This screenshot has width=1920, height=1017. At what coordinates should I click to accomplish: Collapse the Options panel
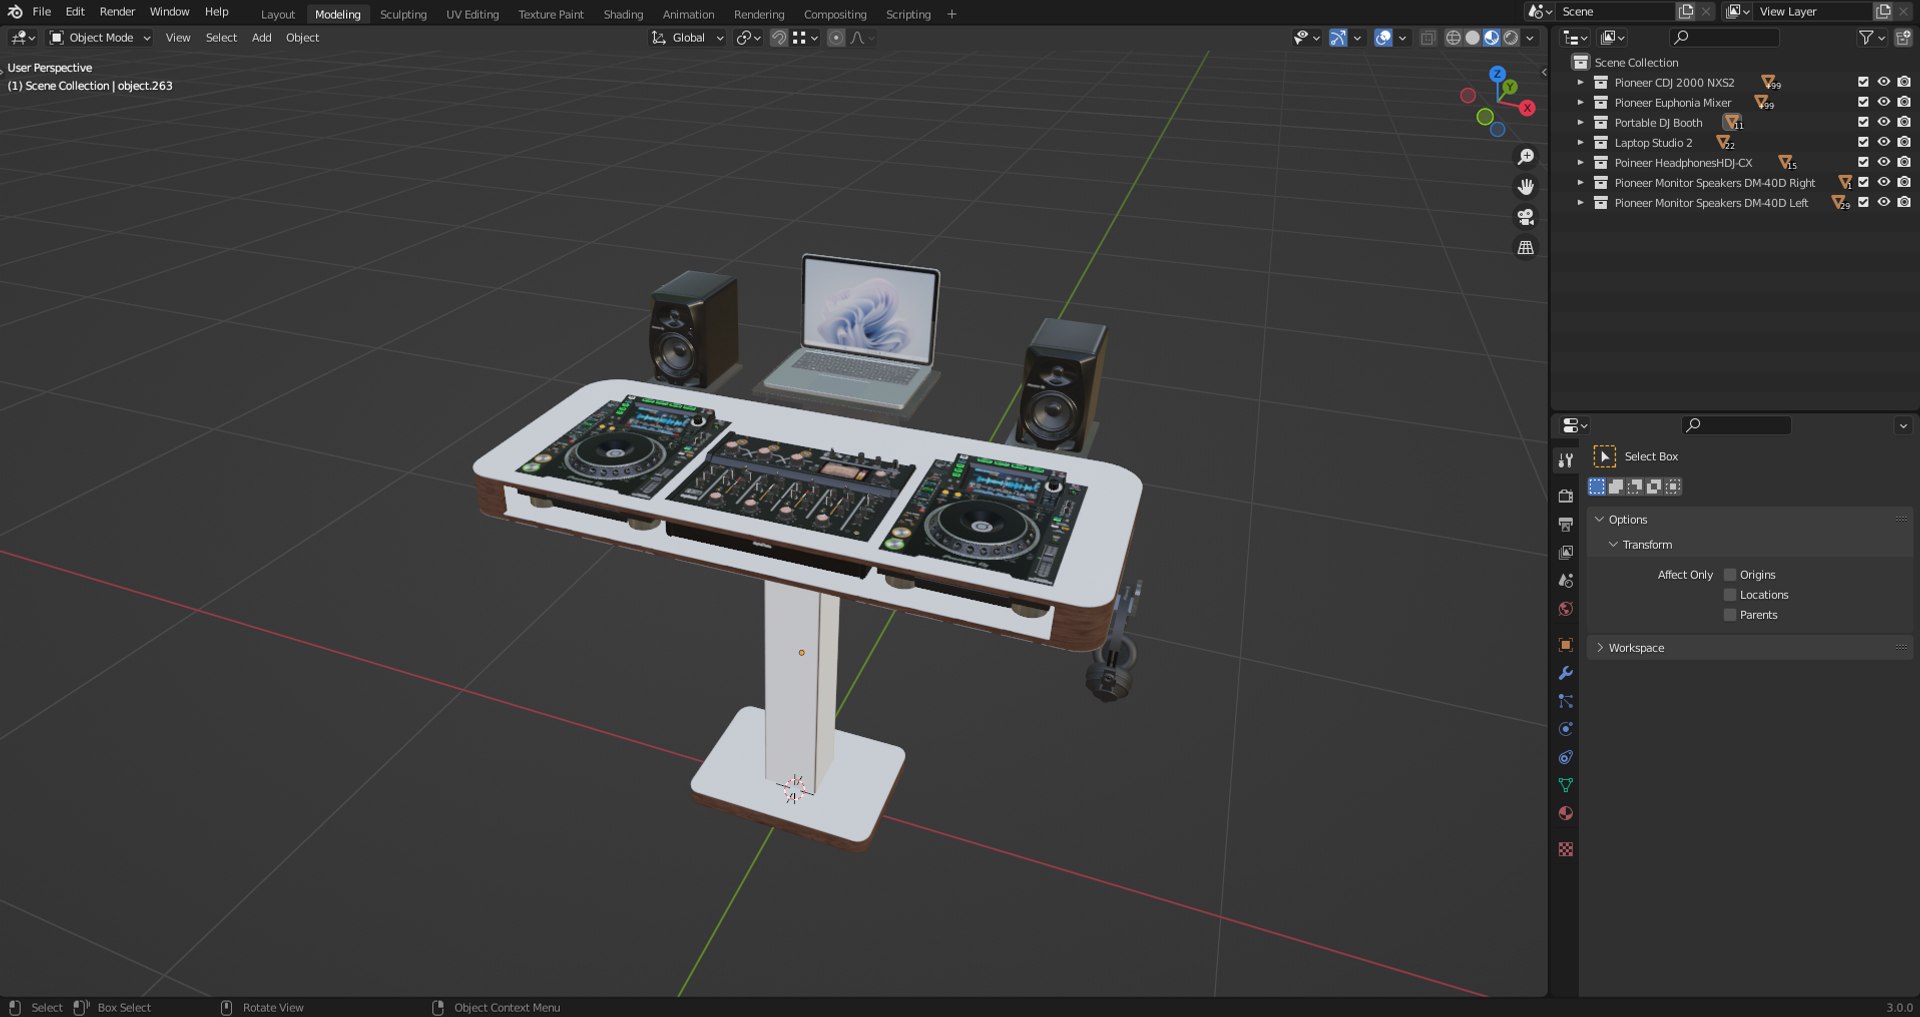click(x=1627, y=520)
